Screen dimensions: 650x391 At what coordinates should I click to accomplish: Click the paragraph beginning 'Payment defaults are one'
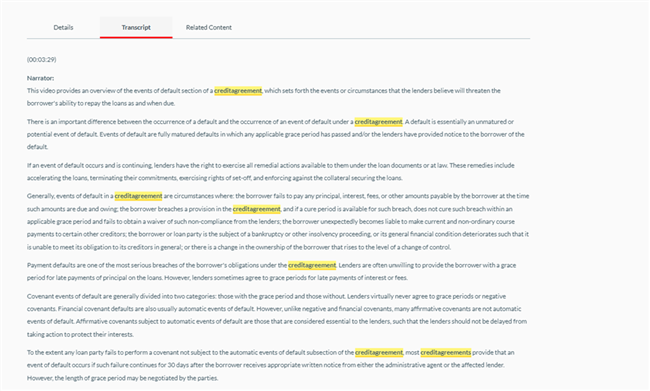coord(272,272)
